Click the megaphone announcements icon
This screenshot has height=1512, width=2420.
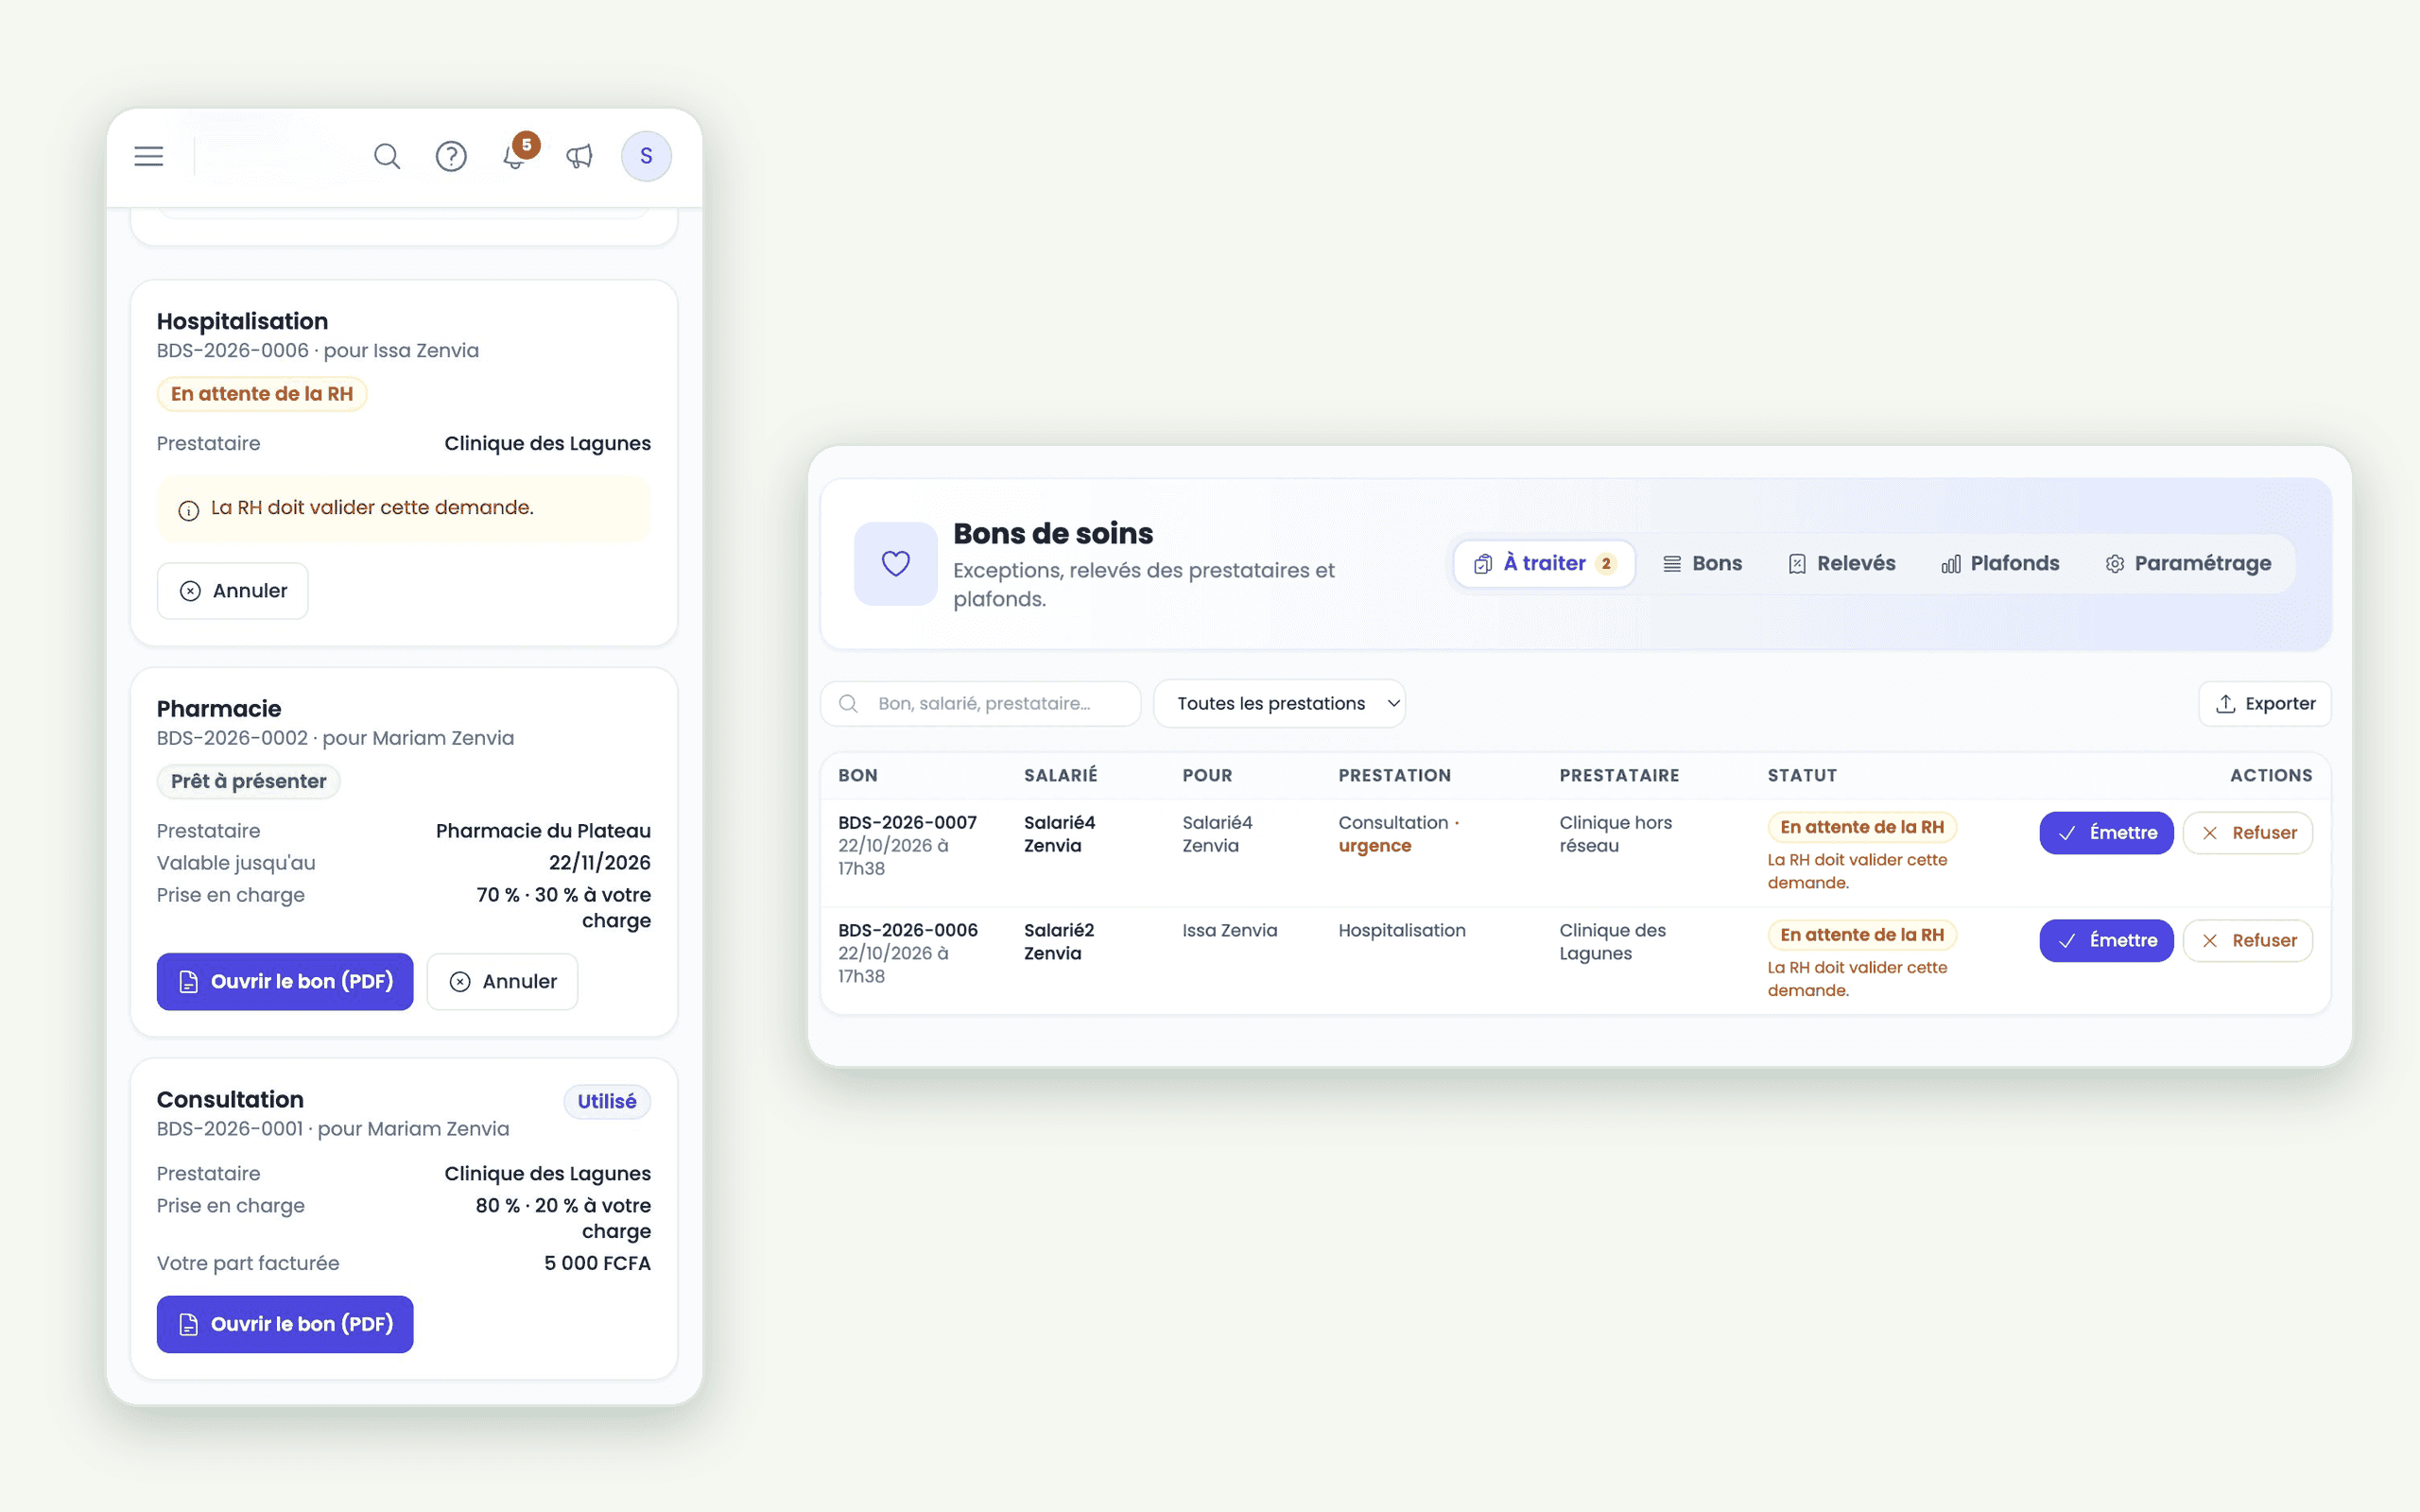(580, 156)
